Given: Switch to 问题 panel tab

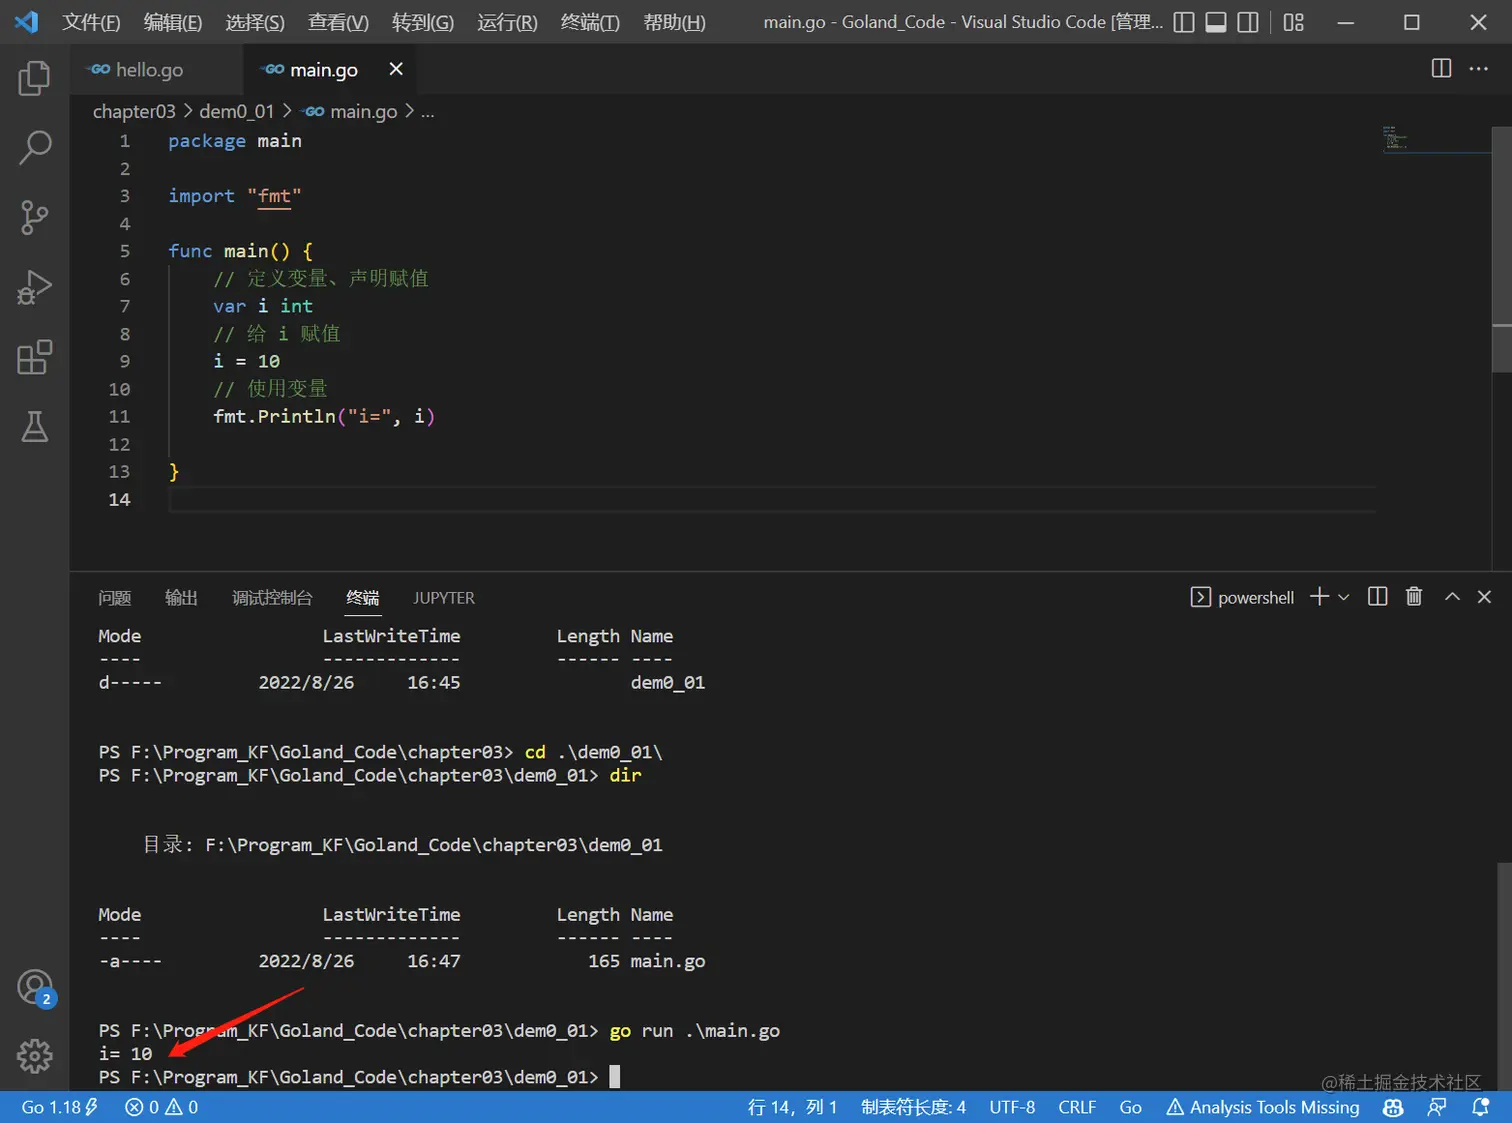Looking at the screenshot, I should 115,598.
